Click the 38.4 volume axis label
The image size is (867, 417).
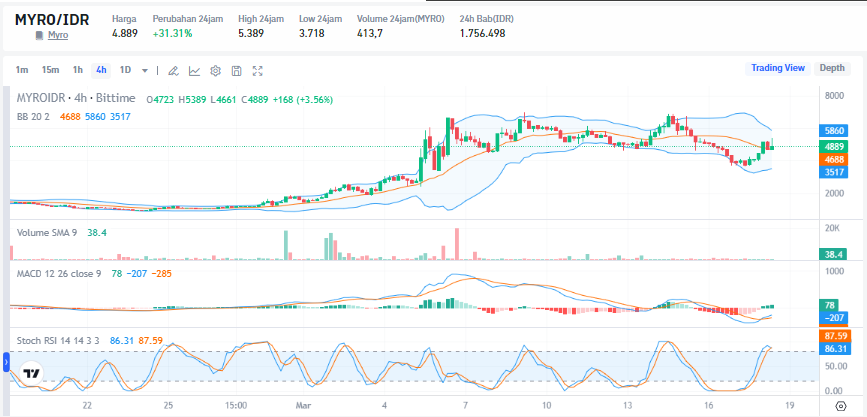[834, 254]
